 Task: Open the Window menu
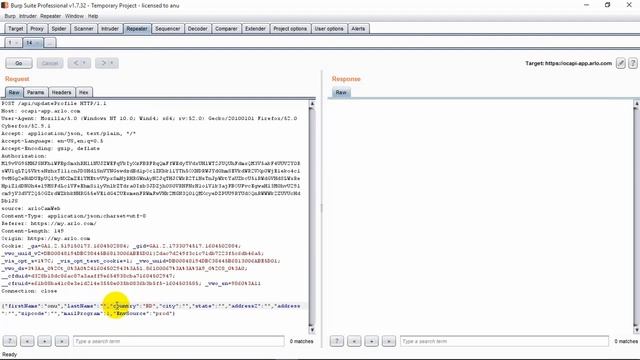pos(74,16)
